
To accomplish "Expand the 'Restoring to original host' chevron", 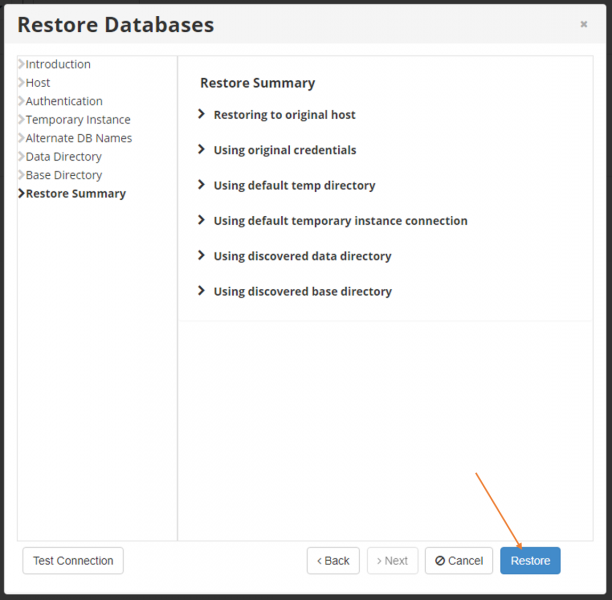I will (x=201, y=114).
